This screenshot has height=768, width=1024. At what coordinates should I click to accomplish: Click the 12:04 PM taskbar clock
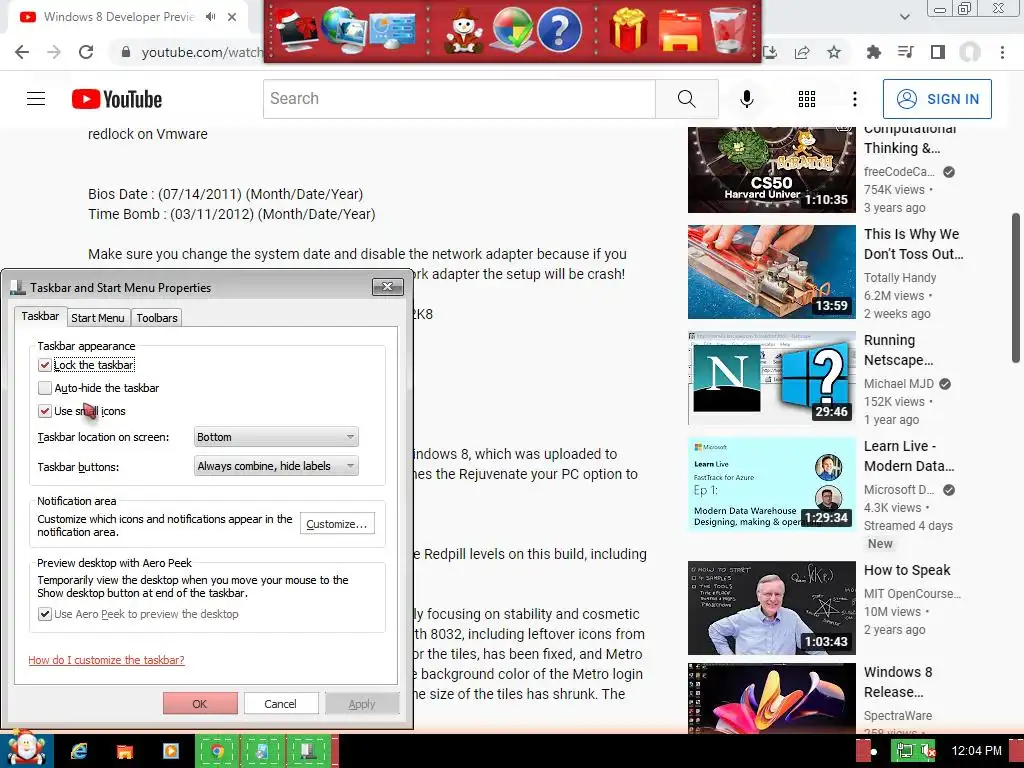point(976,751)
